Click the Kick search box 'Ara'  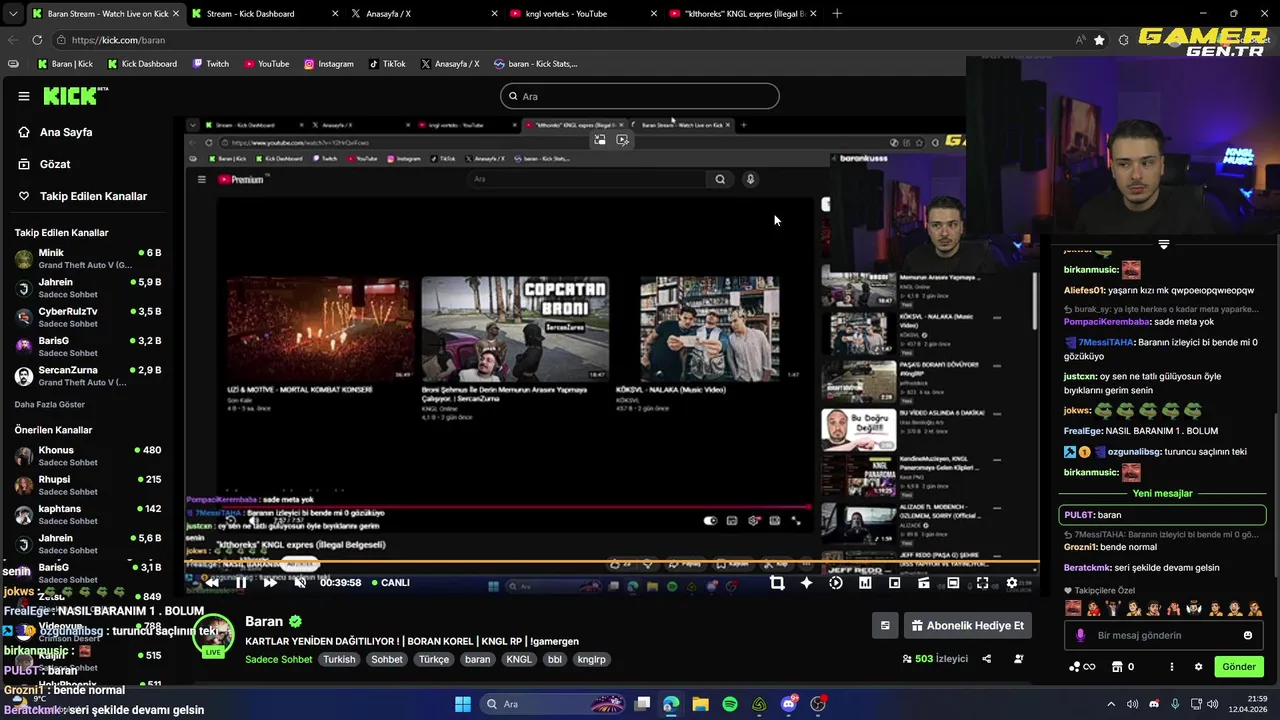click(x=640, y=96)
